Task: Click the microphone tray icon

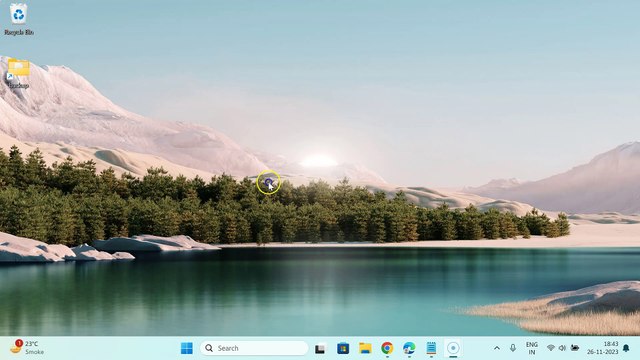Action: click(x=513, y=348)
